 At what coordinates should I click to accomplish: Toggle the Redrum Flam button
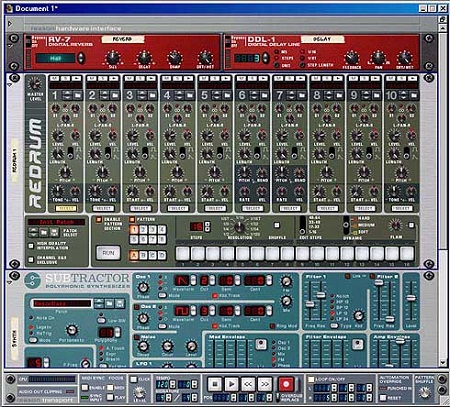coord(412,225)
